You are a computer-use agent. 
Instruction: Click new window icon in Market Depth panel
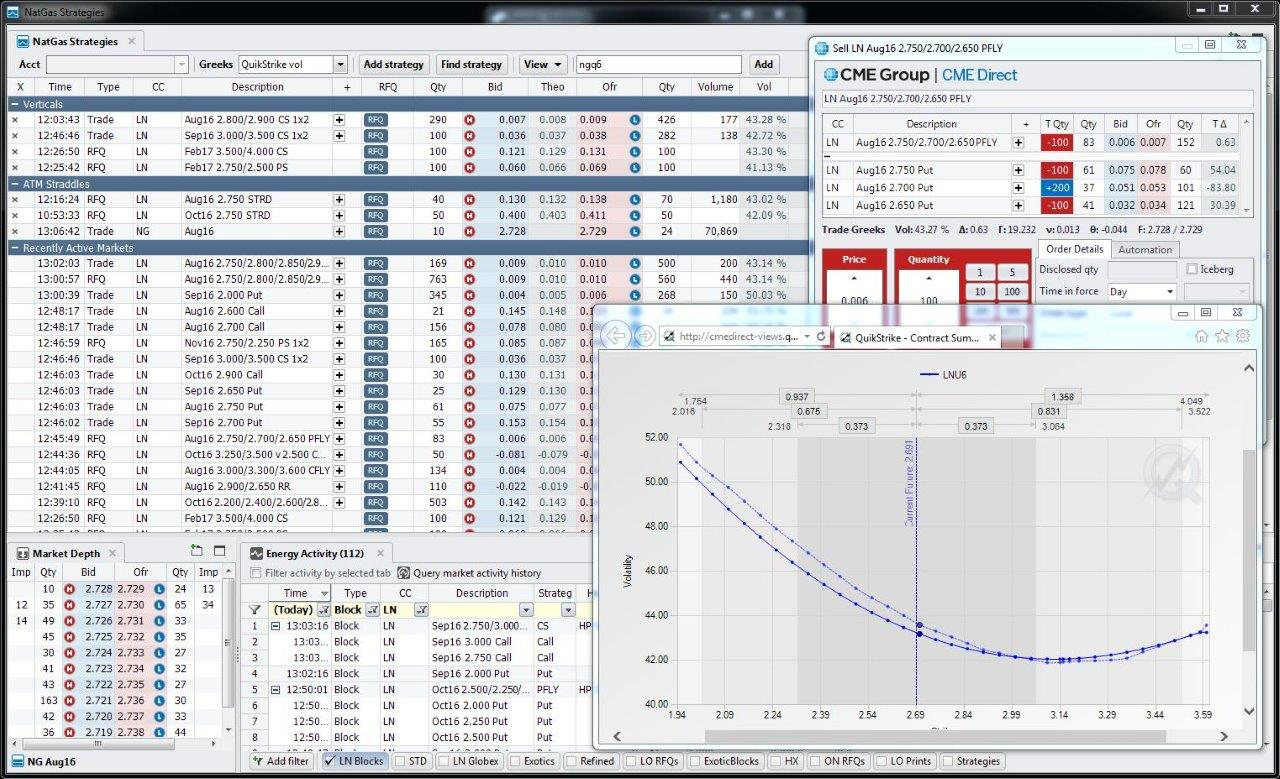tap(196, 551)
